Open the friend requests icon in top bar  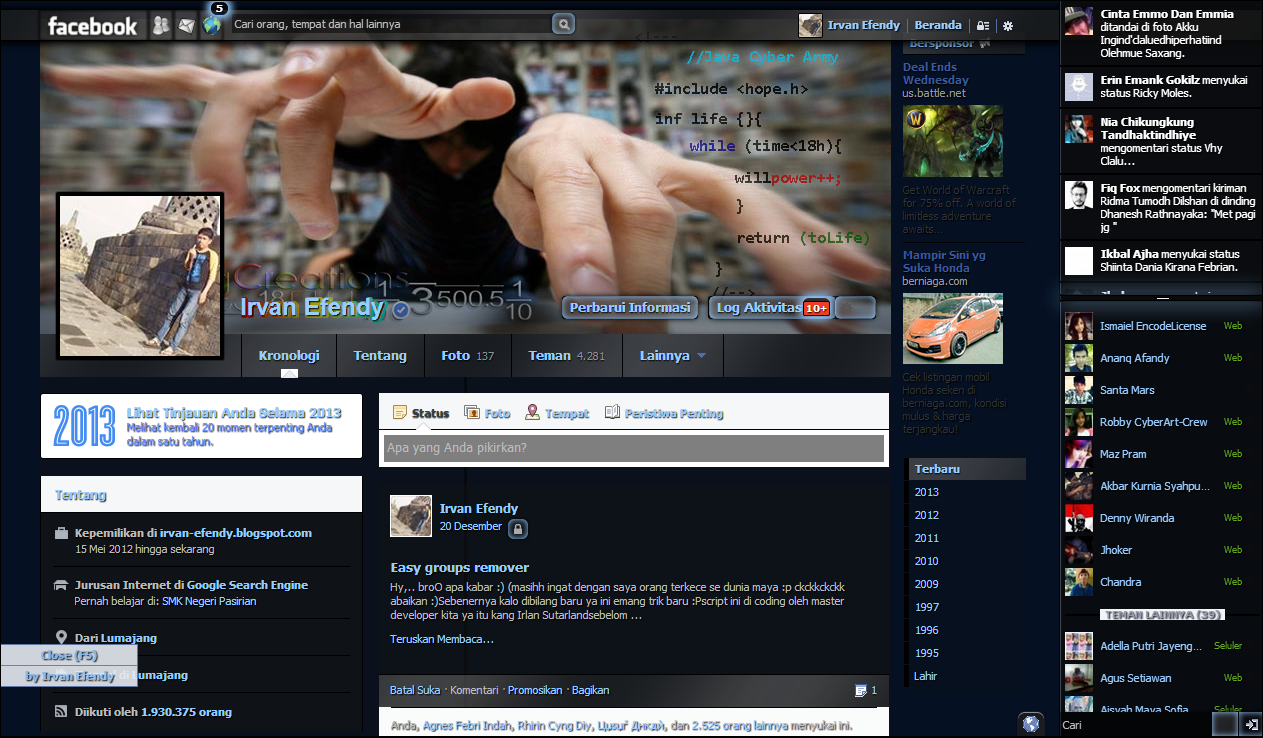[x=161, y=26]
